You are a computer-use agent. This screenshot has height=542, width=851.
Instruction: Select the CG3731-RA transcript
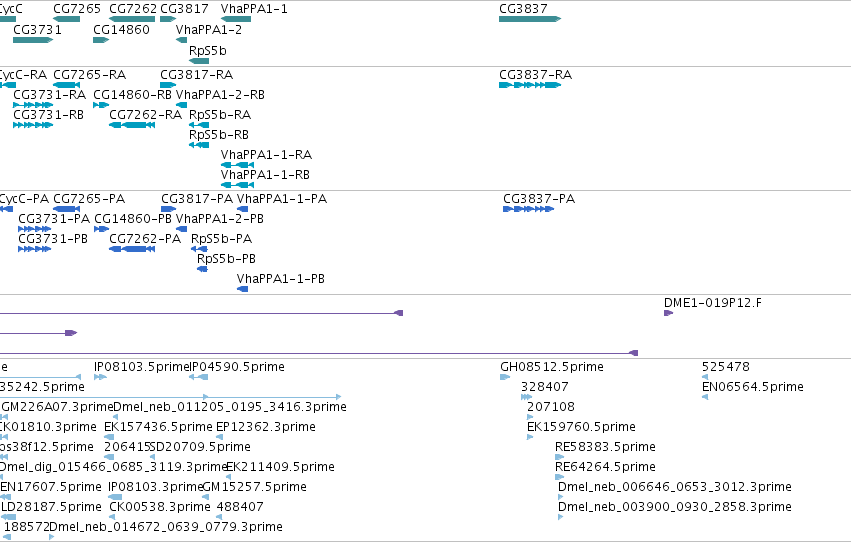(x=33, y=105)
